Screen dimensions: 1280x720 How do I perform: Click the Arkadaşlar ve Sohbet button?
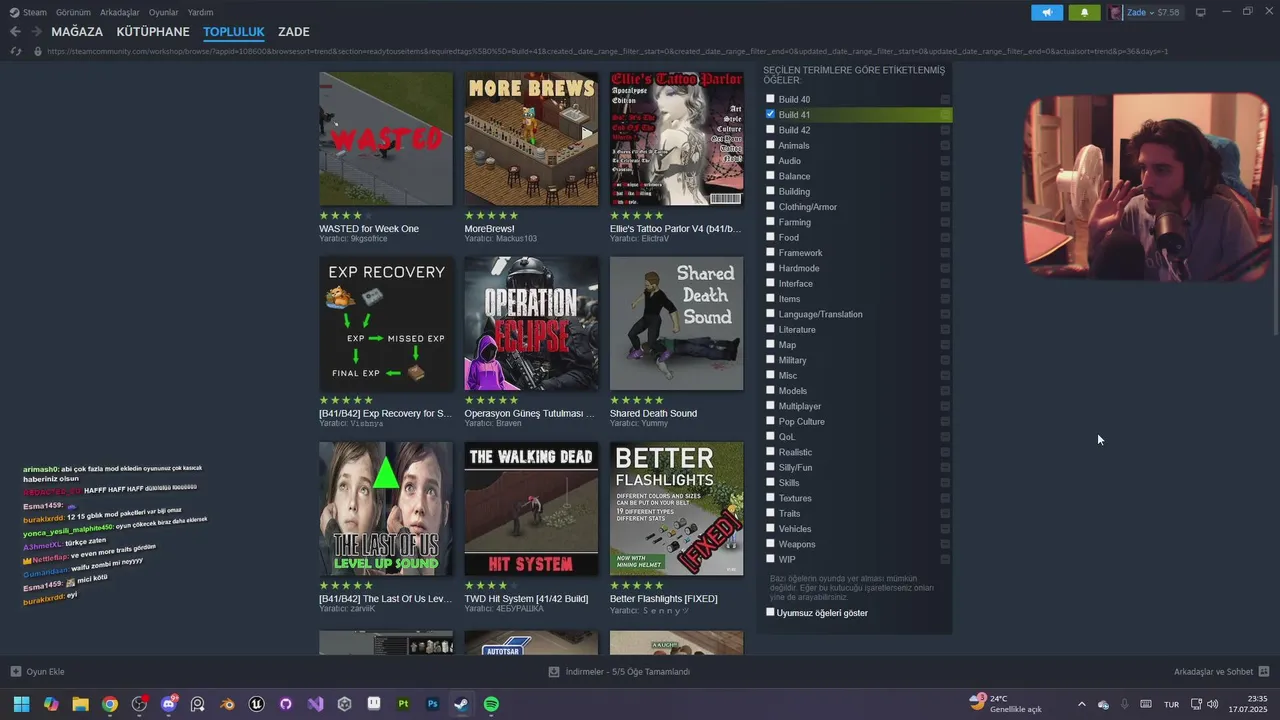(1221, 671)
